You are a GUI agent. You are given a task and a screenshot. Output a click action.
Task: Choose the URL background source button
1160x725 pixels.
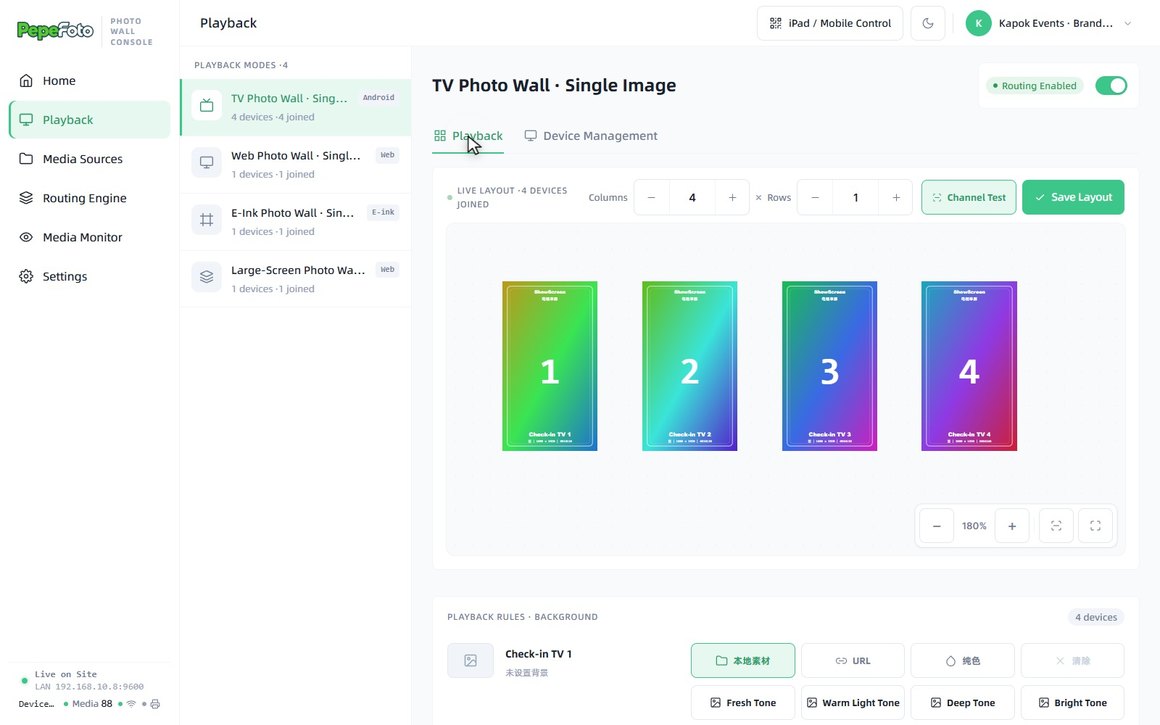tap(853, 661)
